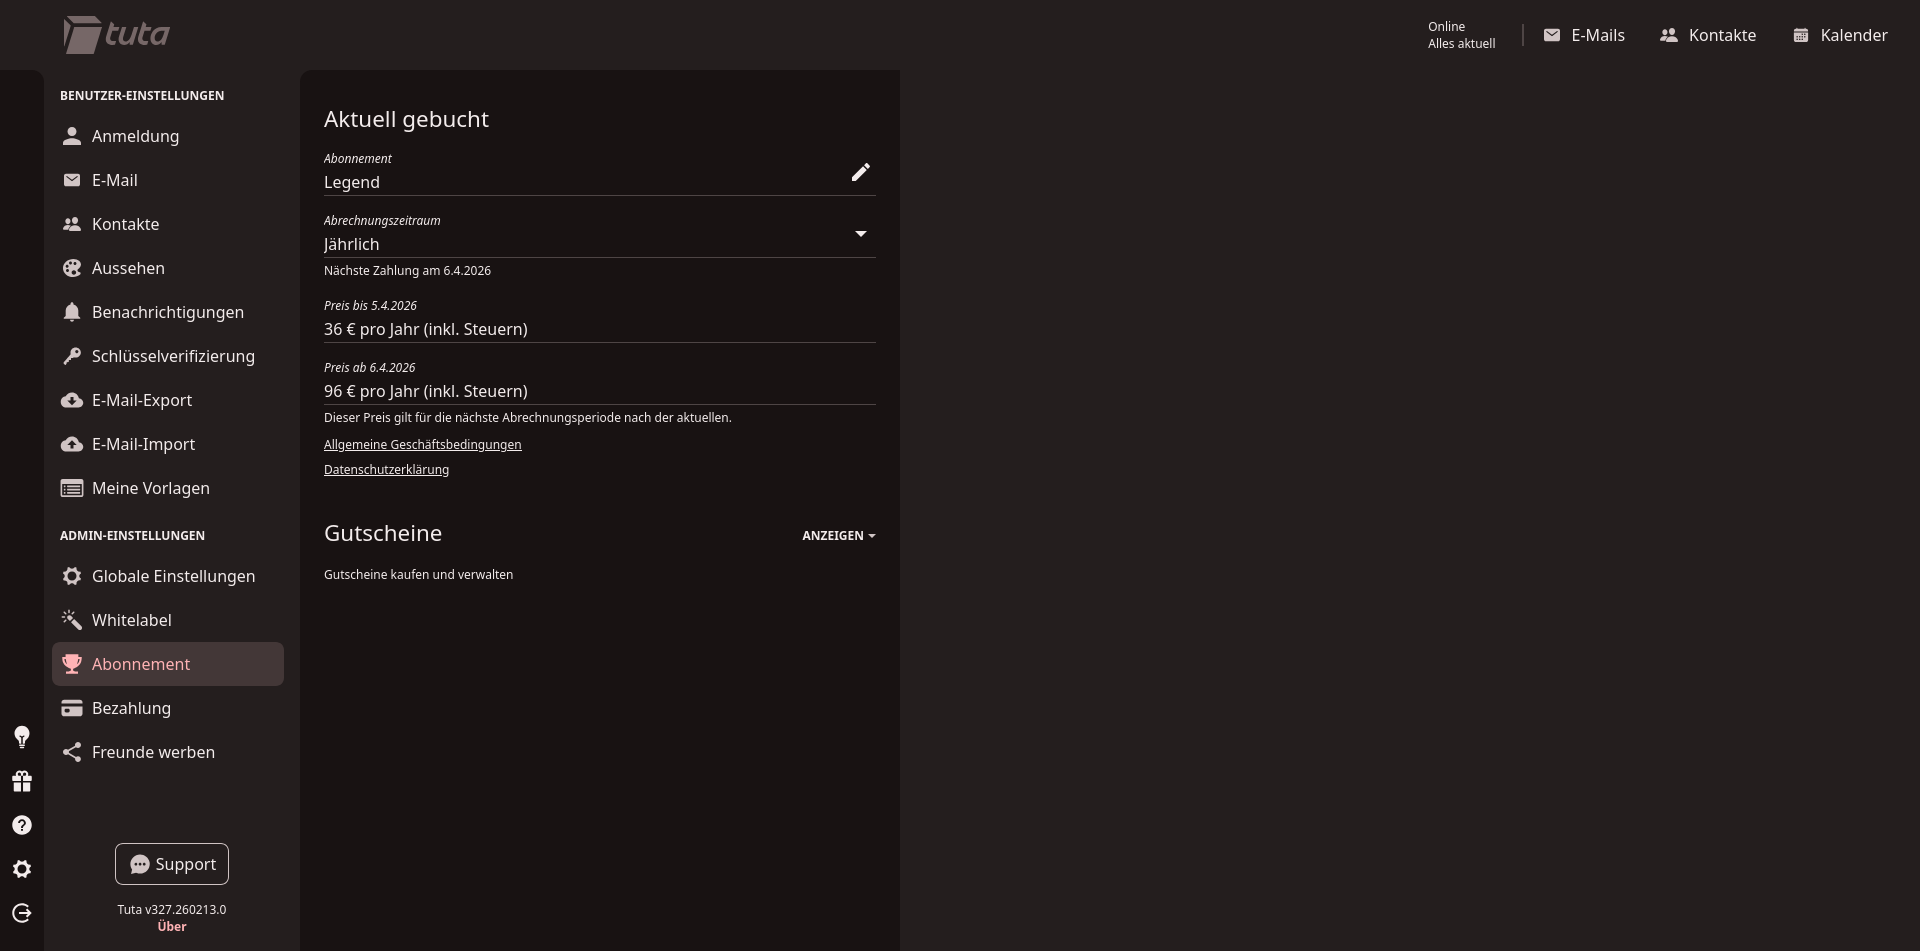Click the settings gear icon in left rail

tap(22, 869)
